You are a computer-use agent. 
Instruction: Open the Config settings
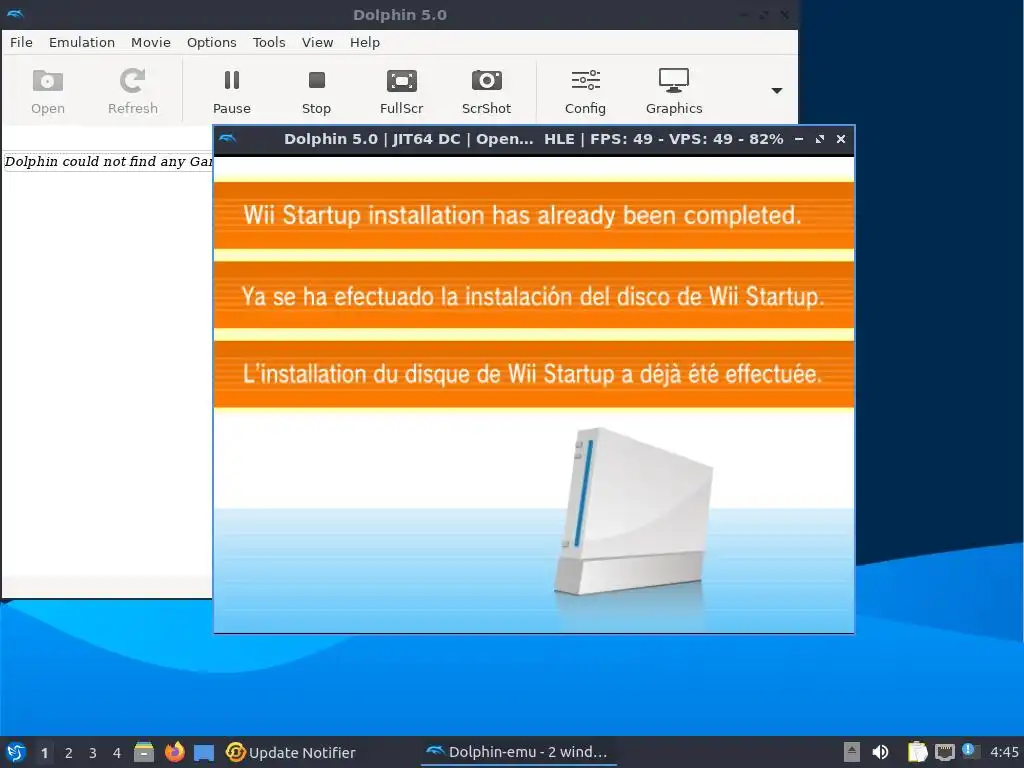coord(585,91)
